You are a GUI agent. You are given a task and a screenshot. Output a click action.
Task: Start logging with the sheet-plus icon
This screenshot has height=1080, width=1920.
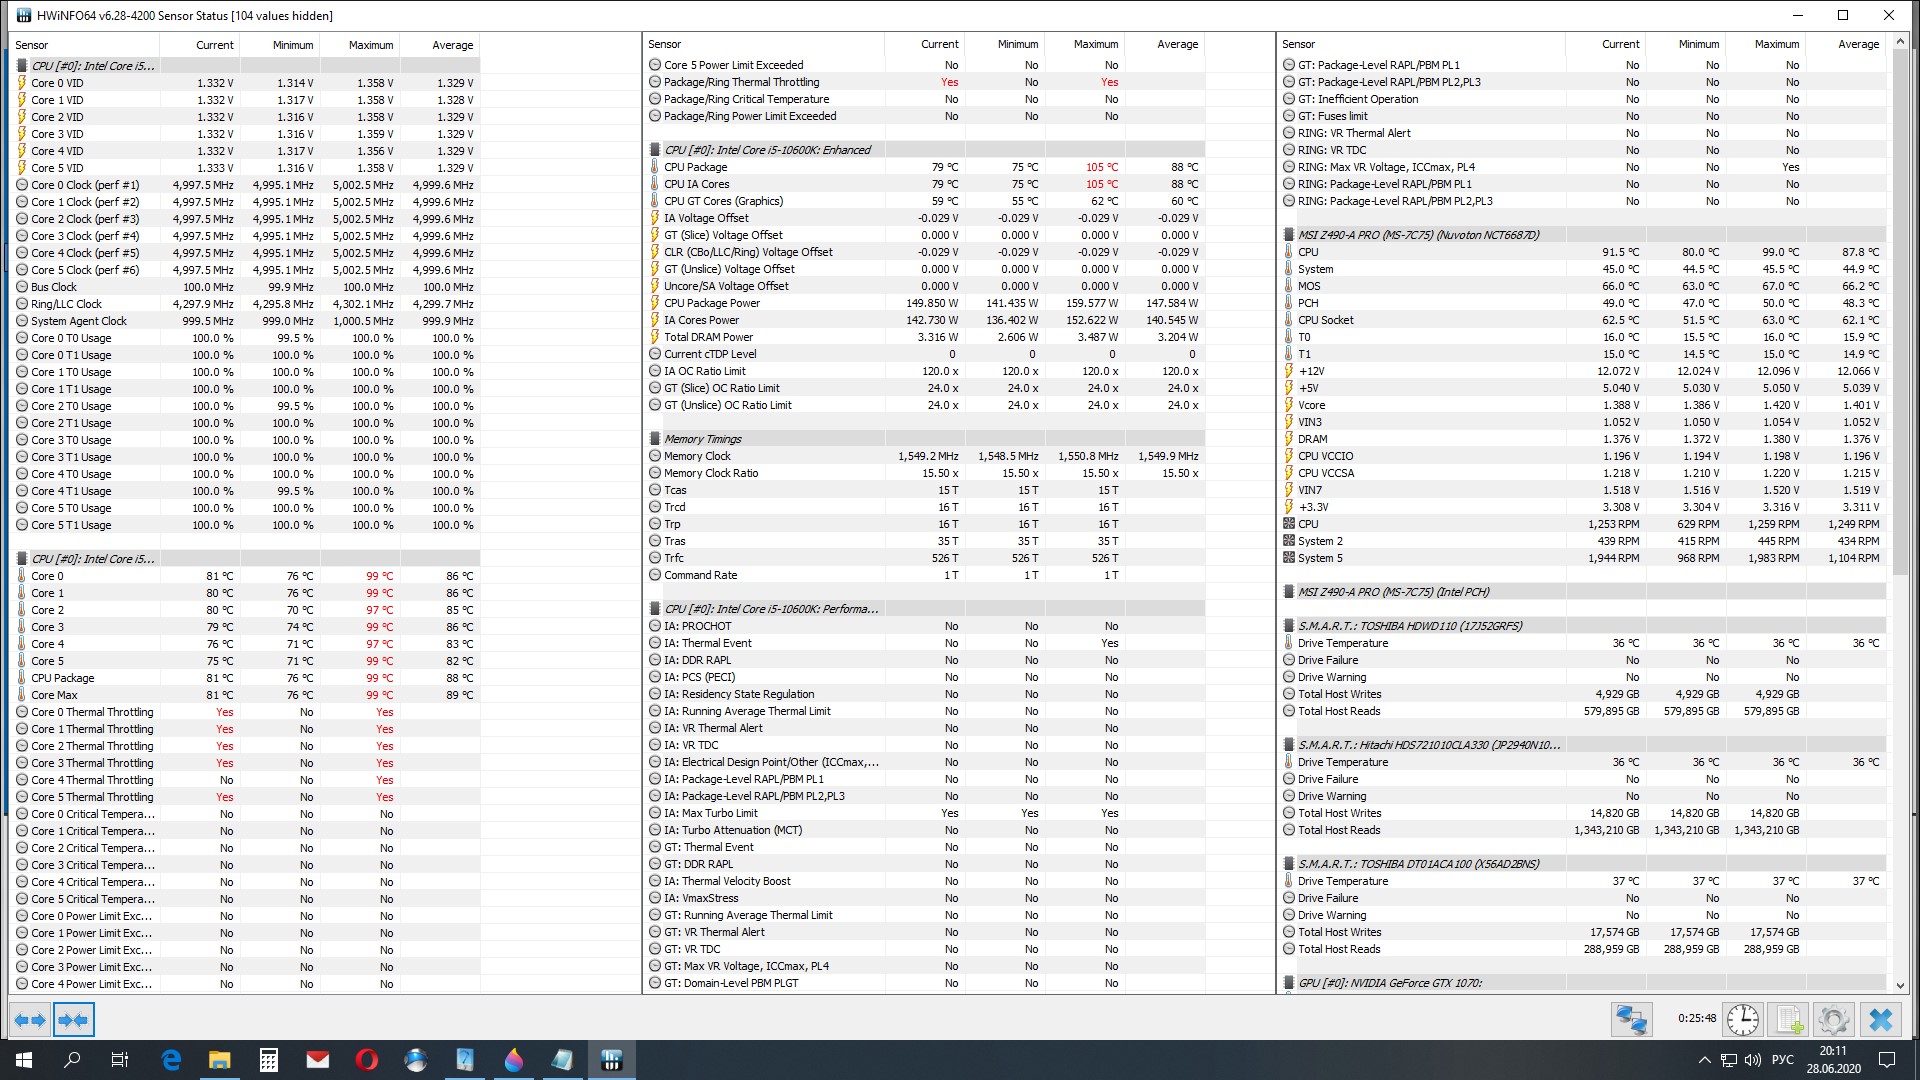[x=1788, y=1020]
